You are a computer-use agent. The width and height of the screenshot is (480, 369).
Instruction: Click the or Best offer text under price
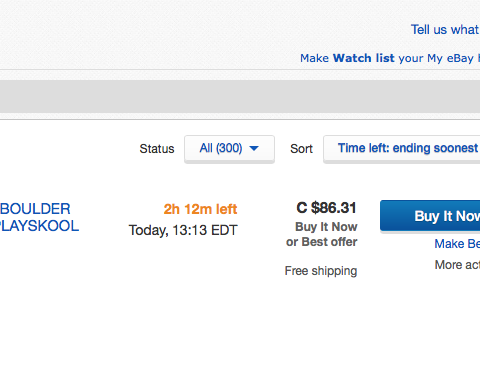click(x=322, y=242)
